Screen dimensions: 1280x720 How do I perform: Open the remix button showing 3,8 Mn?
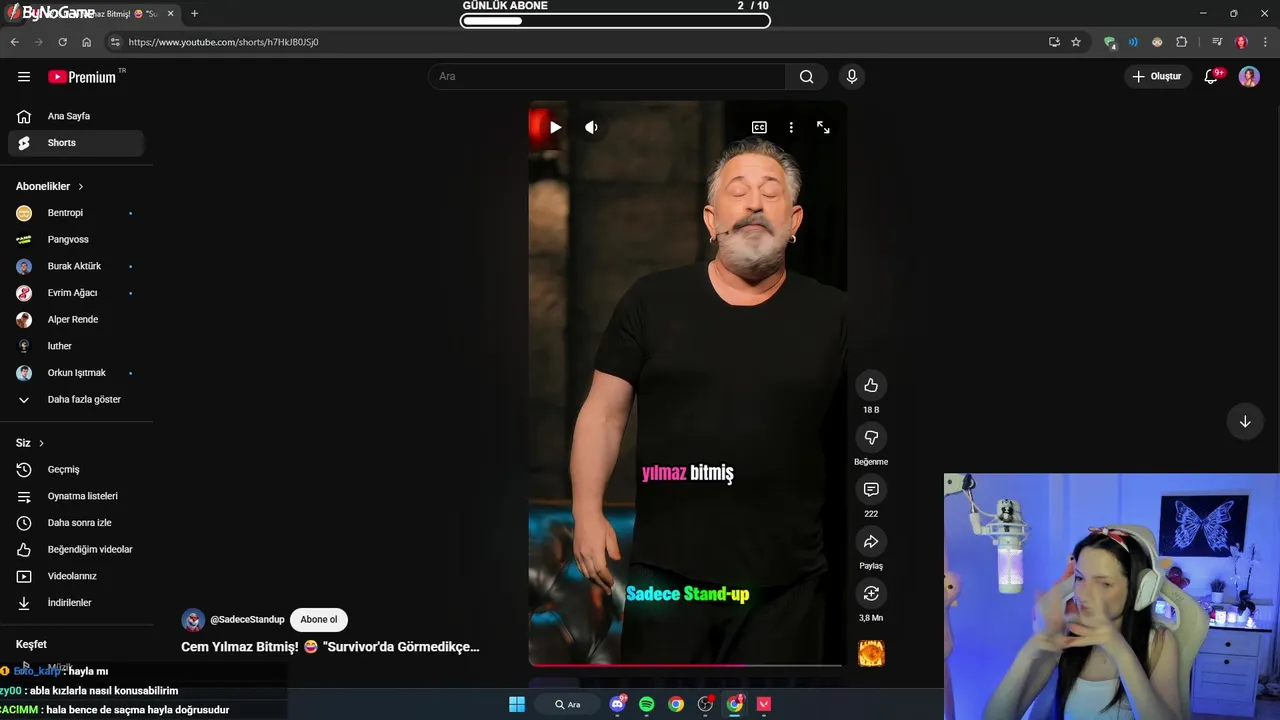(871, 593)
